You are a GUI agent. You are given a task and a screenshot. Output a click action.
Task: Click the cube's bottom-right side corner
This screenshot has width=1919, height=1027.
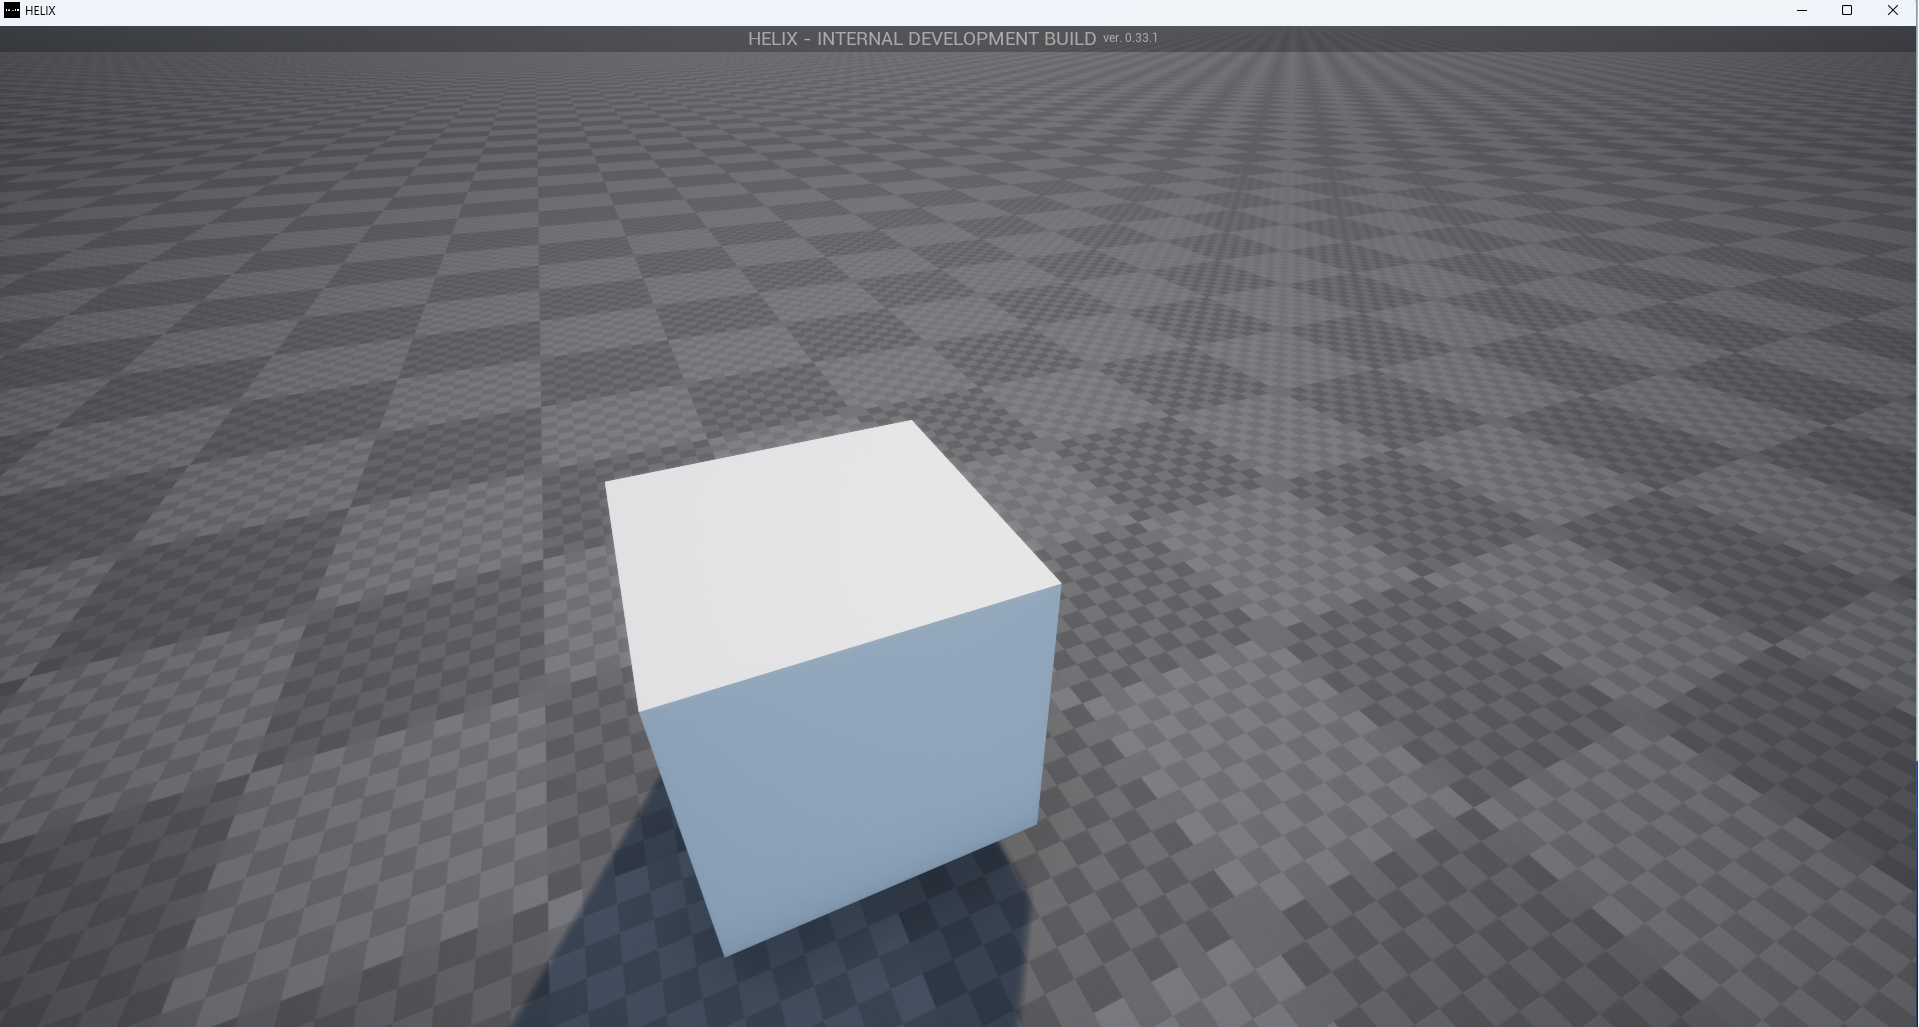(1037, 825)
